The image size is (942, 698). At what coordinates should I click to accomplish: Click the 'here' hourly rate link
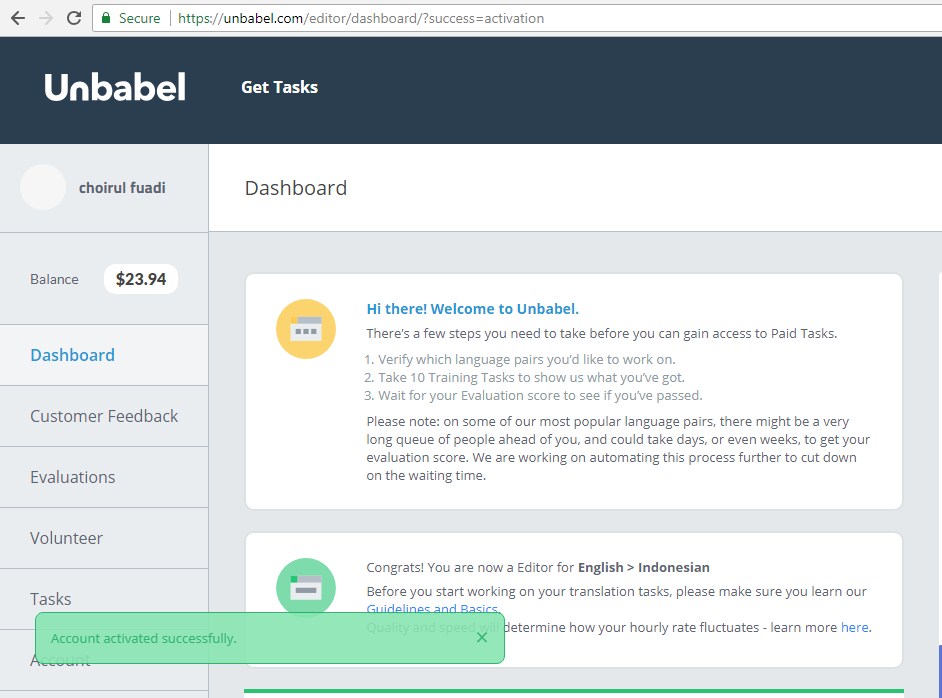(854, 627)
